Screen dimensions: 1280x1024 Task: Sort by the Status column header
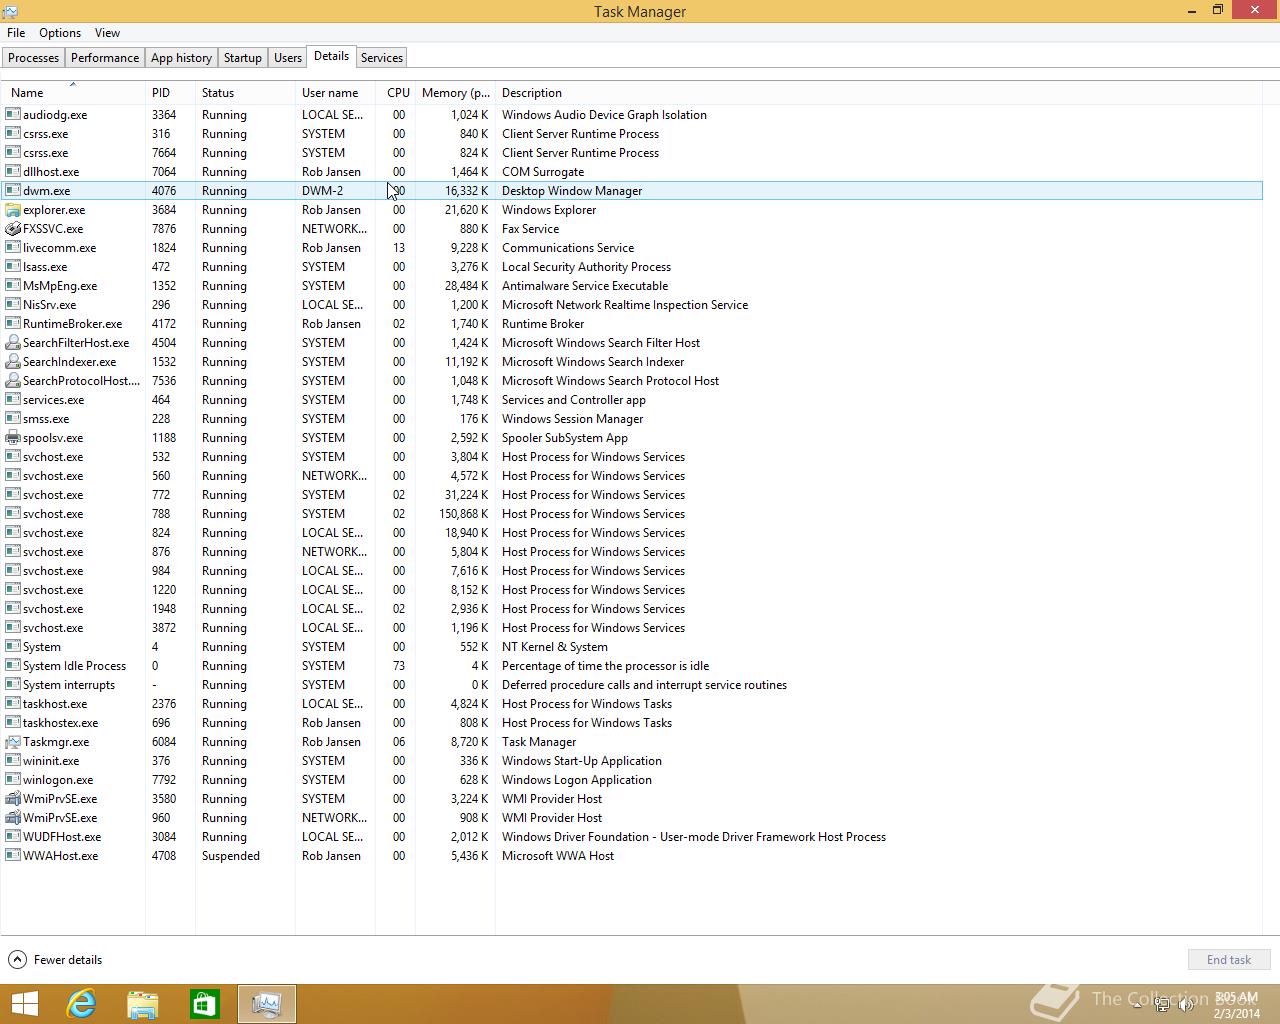[x=245, y=93]
